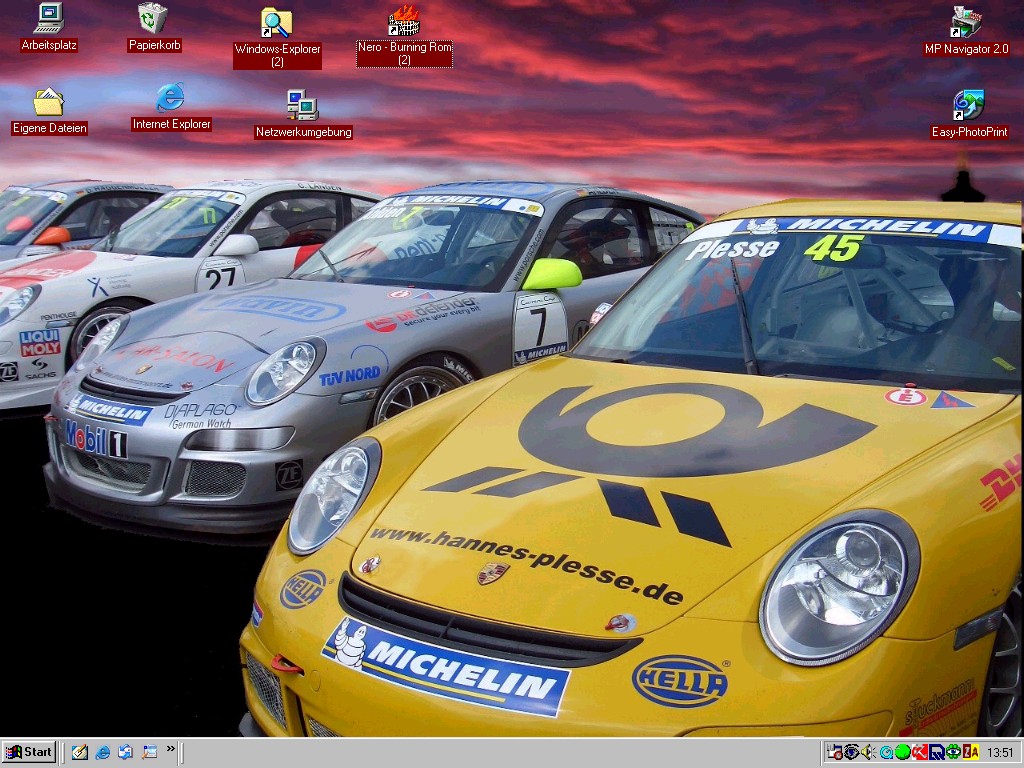Click the pencil-and-pad quick launch icon
Image resolution: width=1024 pixels, height=768 pixels.
tap(80, 752)
